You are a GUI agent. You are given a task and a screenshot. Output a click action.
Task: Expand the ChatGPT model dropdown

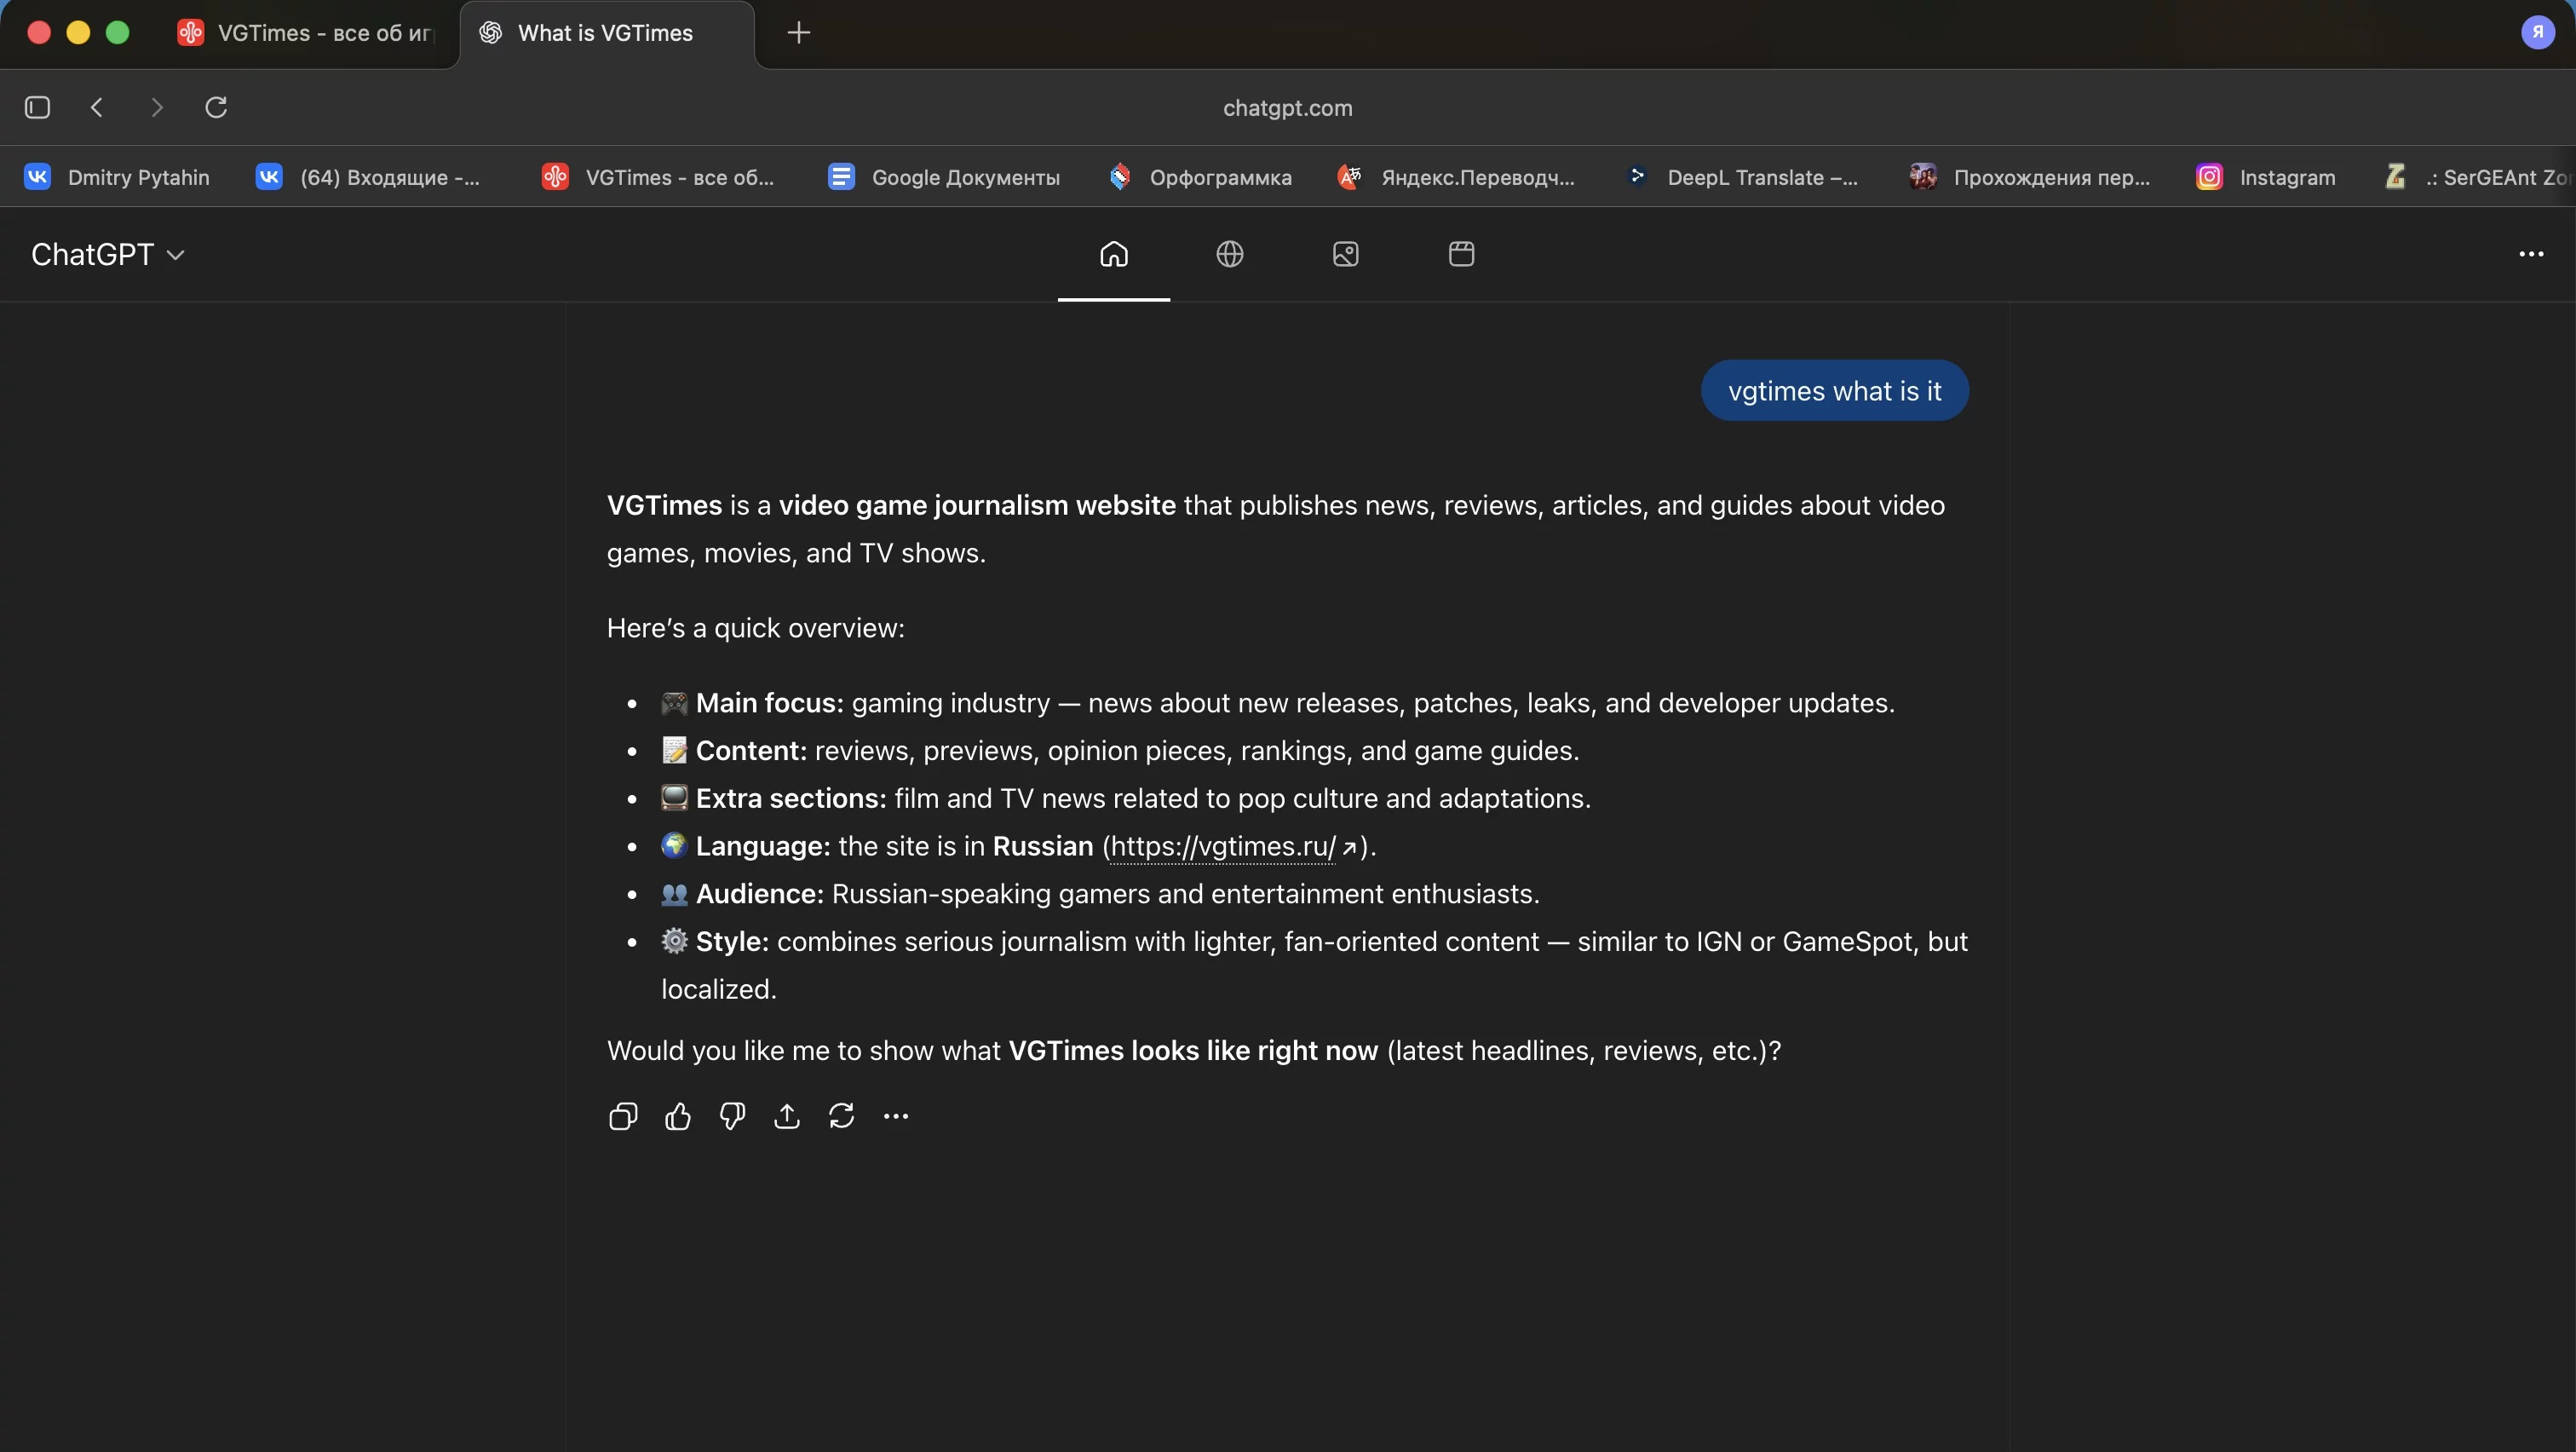click(108, 255)
